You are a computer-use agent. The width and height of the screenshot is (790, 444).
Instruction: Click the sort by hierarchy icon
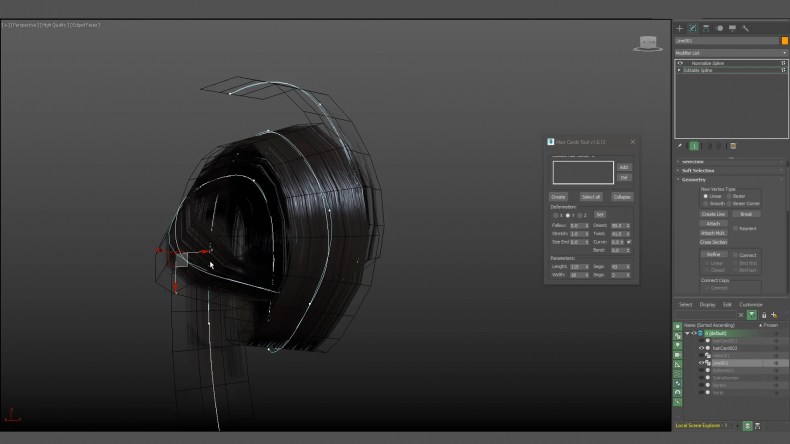click(x=758, y=426)
